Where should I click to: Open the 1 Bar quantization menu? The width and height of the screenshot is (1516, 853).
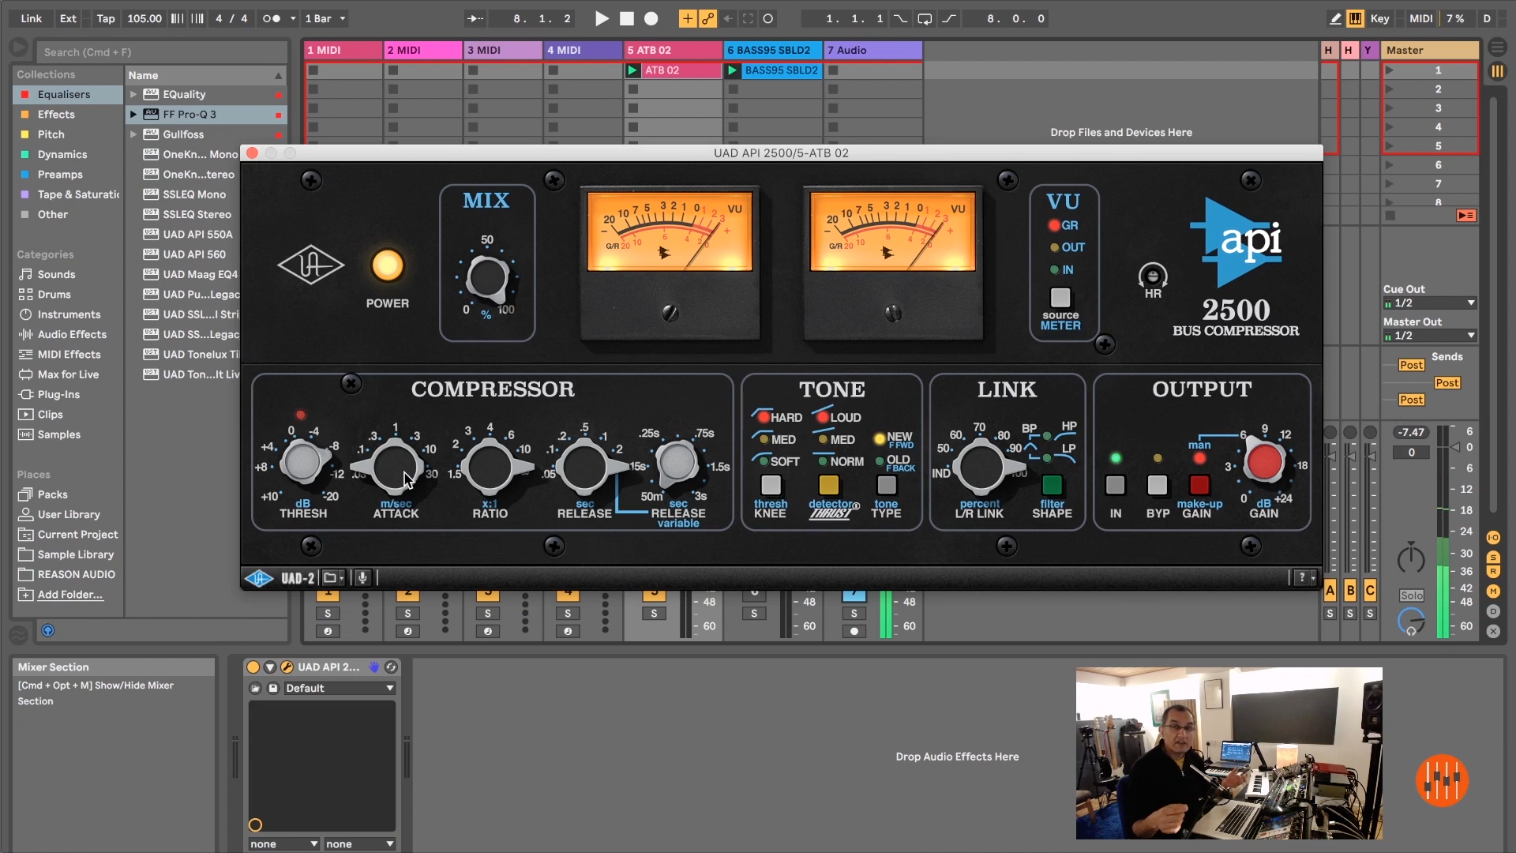click(x=325, y=18)
